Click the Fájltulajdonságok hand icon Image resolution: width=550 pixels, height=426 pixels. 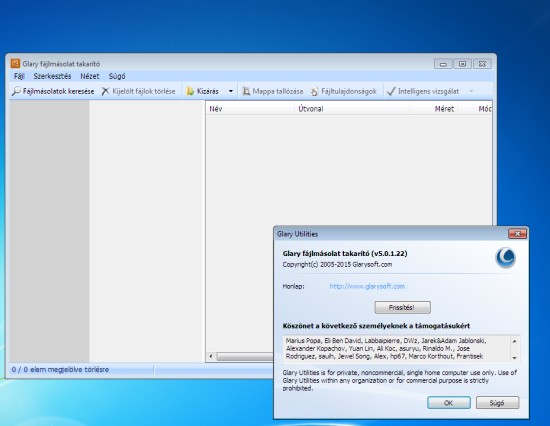[315, 91]
